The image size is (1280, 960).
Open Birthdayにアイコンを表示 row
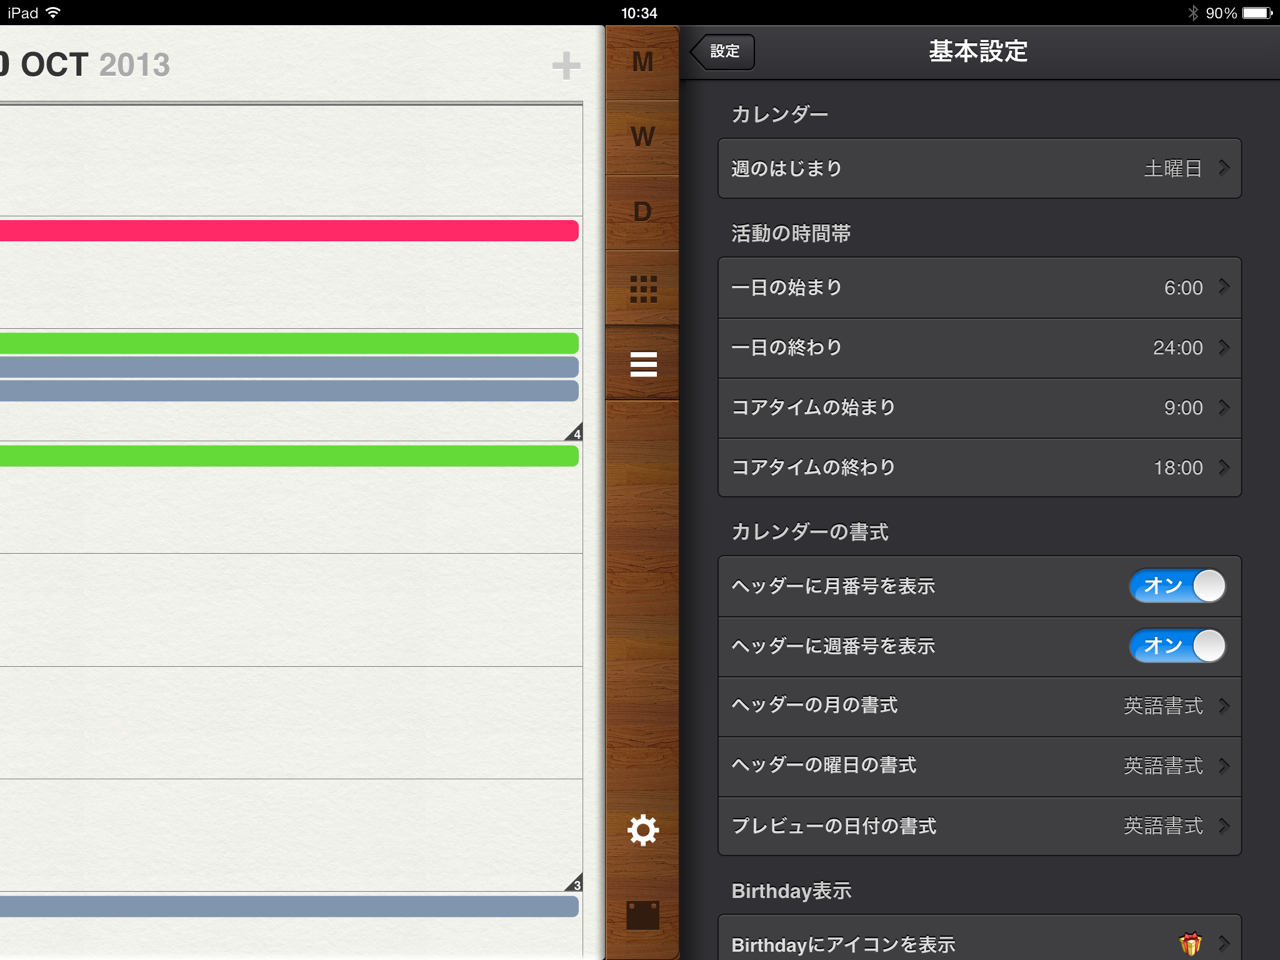[x=979, y=943]
